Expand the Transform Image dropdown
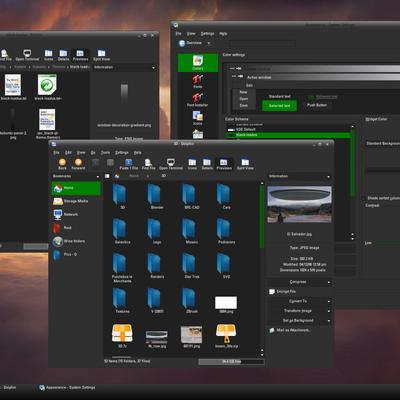 coord(300,311)
